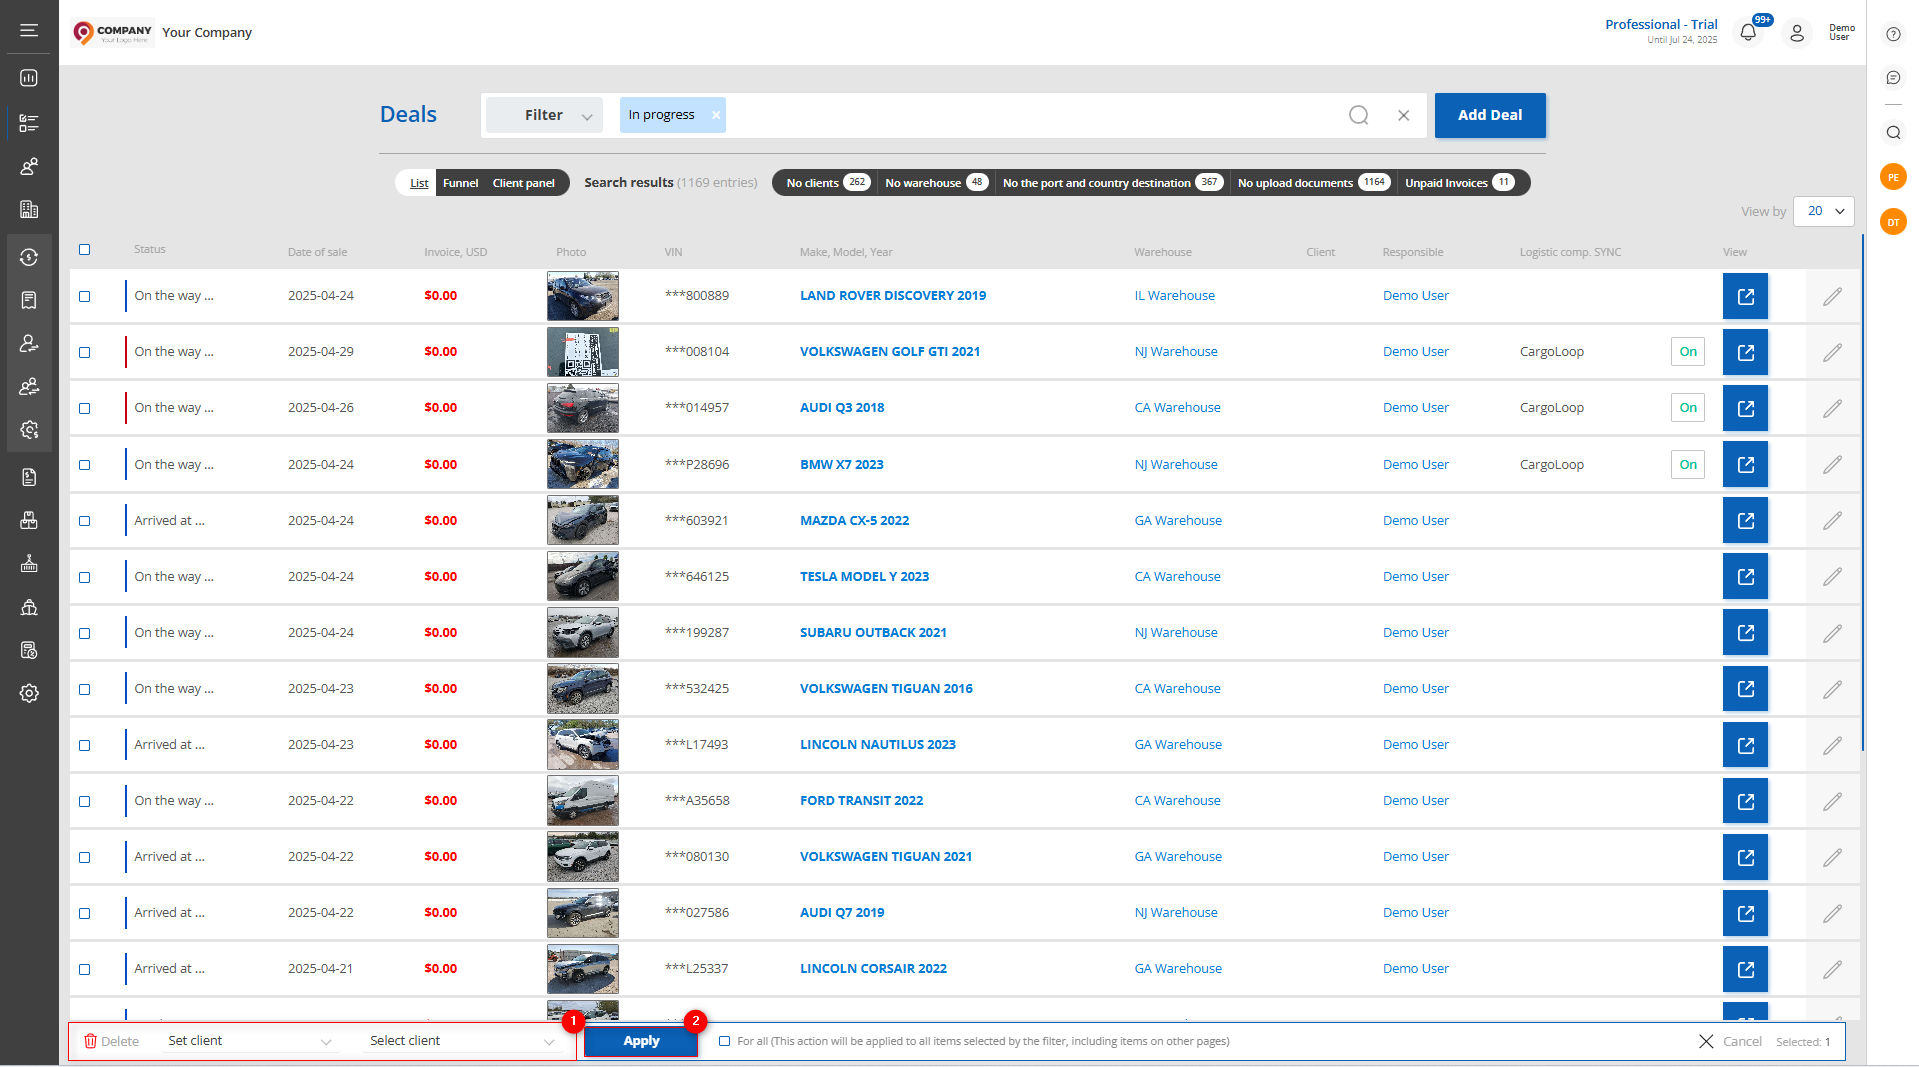Click the Delete trash button in the bottom bar
Image resolution: width=1919 pixels, height=1067 pixels.
(111, 1041)
